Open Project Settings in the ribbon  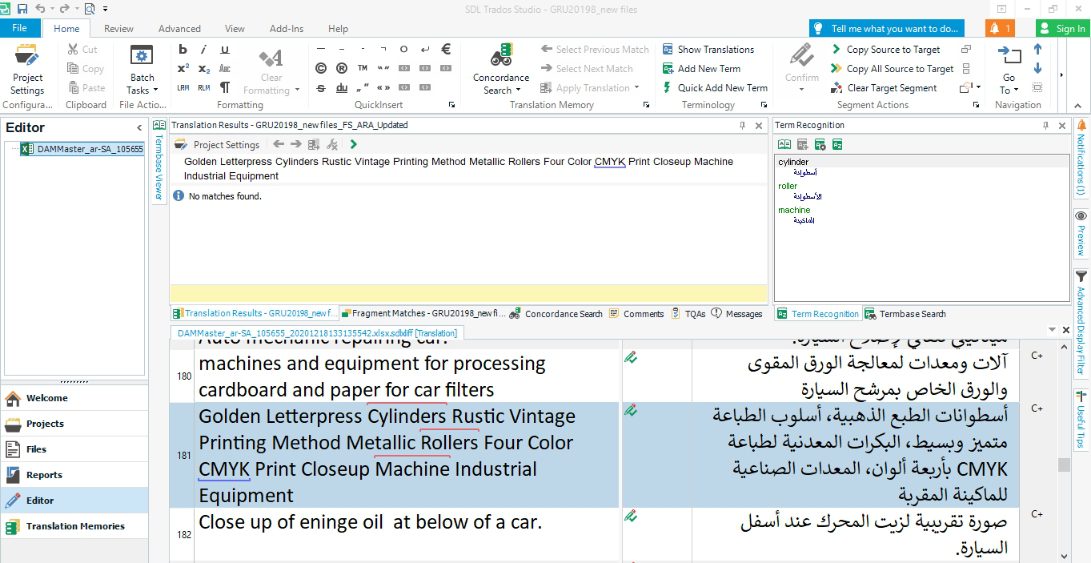(27, 70)
